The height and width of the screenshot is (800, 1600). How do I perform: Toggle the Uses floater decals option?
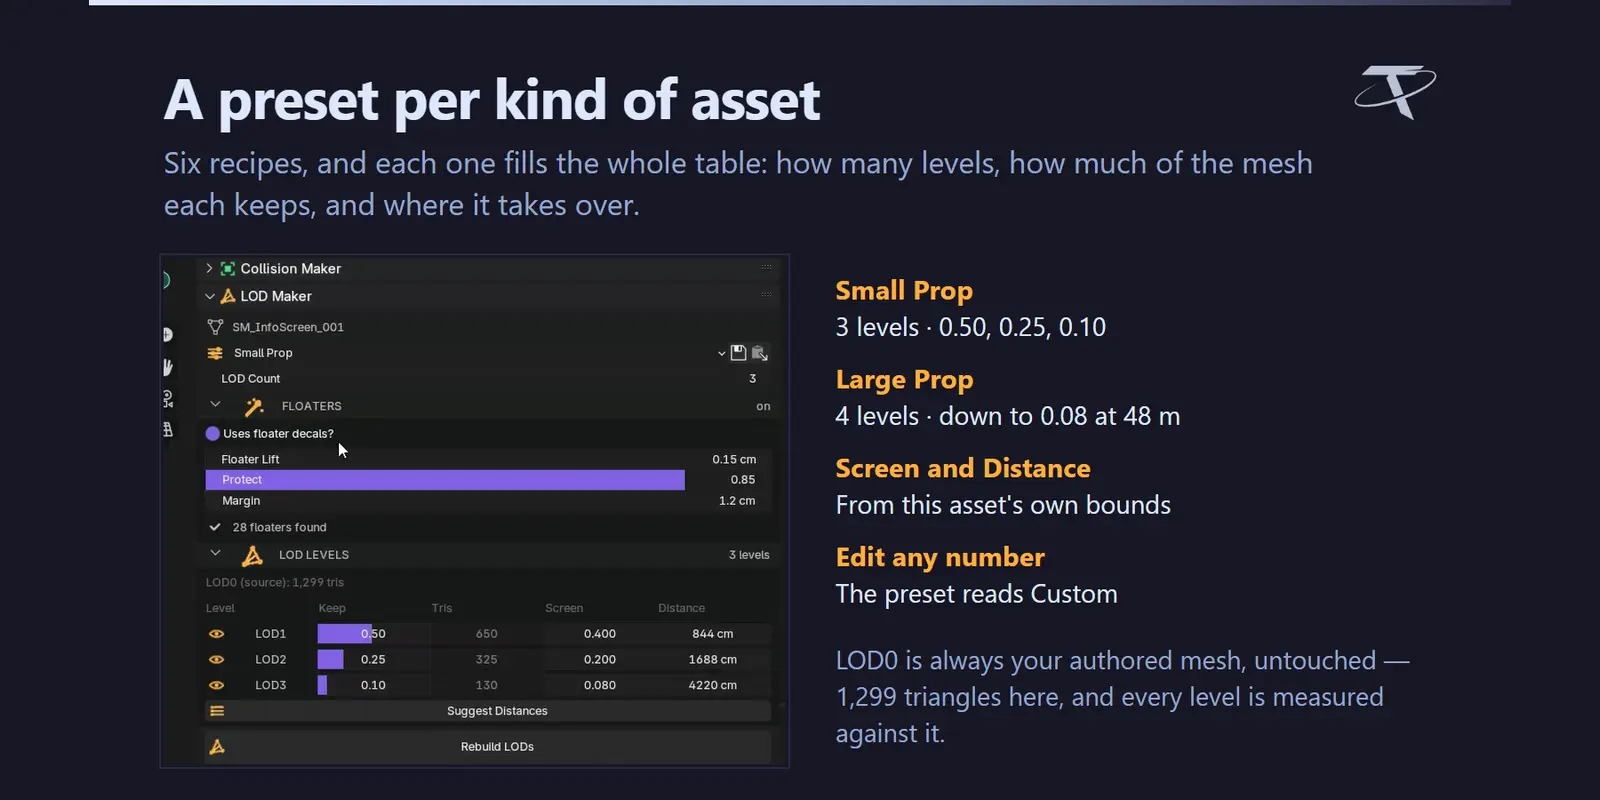point(212,434)
